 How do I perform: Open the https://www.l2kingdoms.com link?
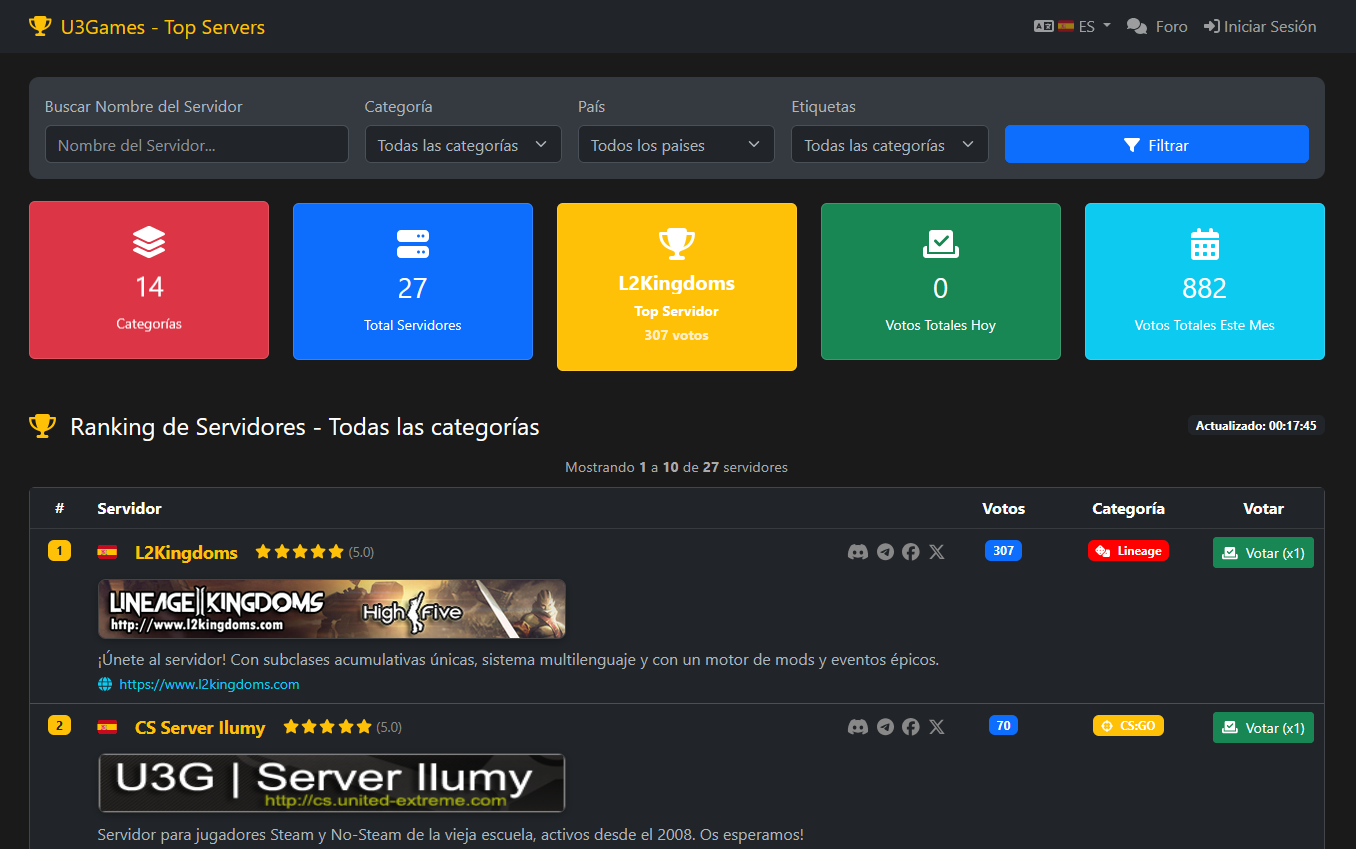pyautogui.click(x=209, y=684)
